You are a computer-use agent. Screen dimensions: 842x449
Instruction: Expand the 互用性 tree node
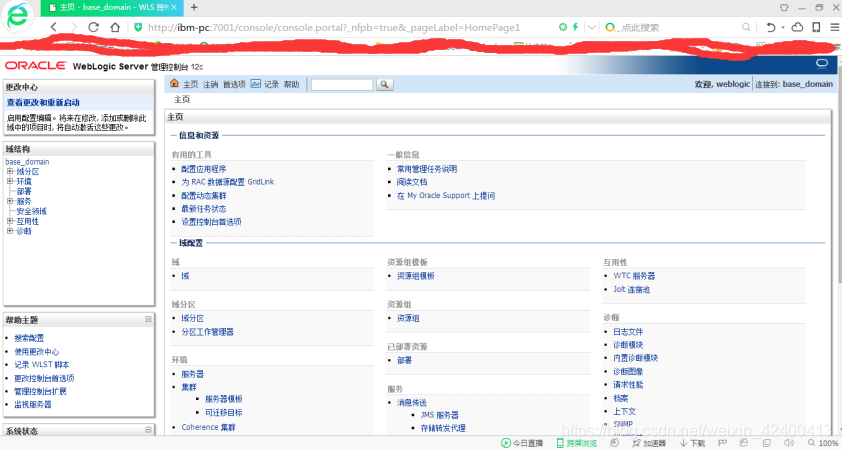[x=10, y=221]
